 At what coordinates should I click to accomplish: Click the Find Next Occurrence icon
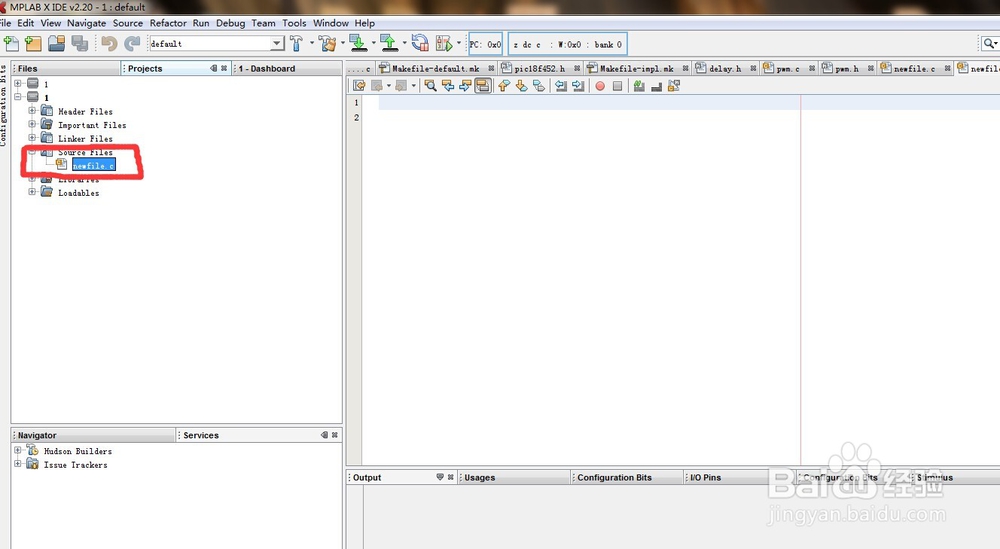465,85
